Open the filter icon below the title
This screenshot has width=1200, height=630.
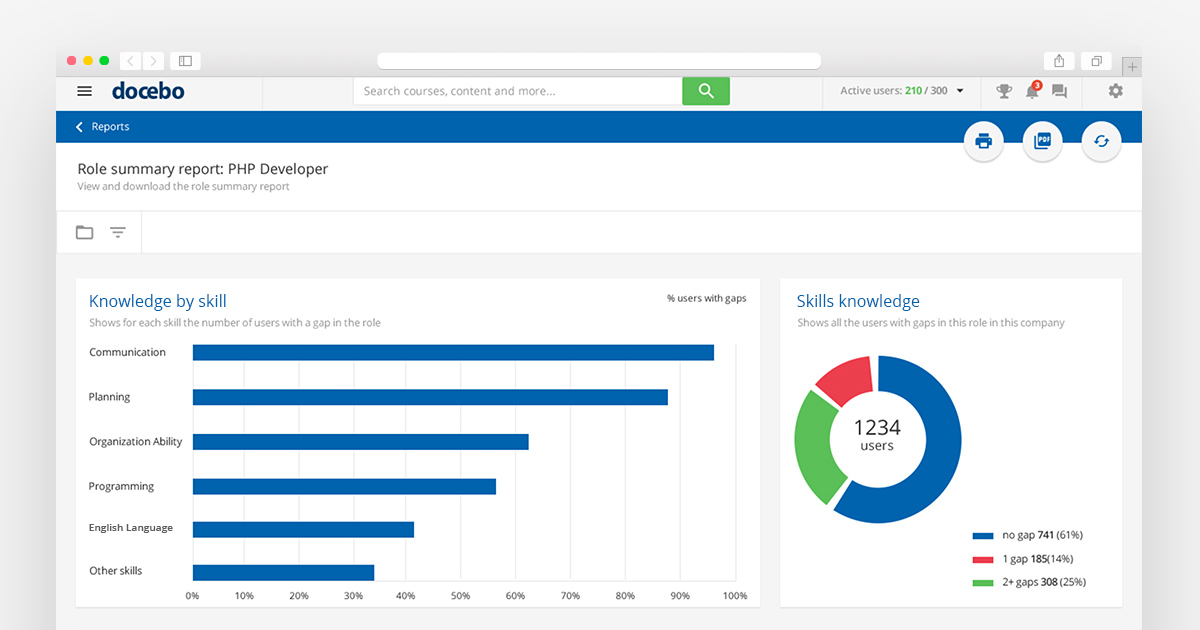[118, 231]
